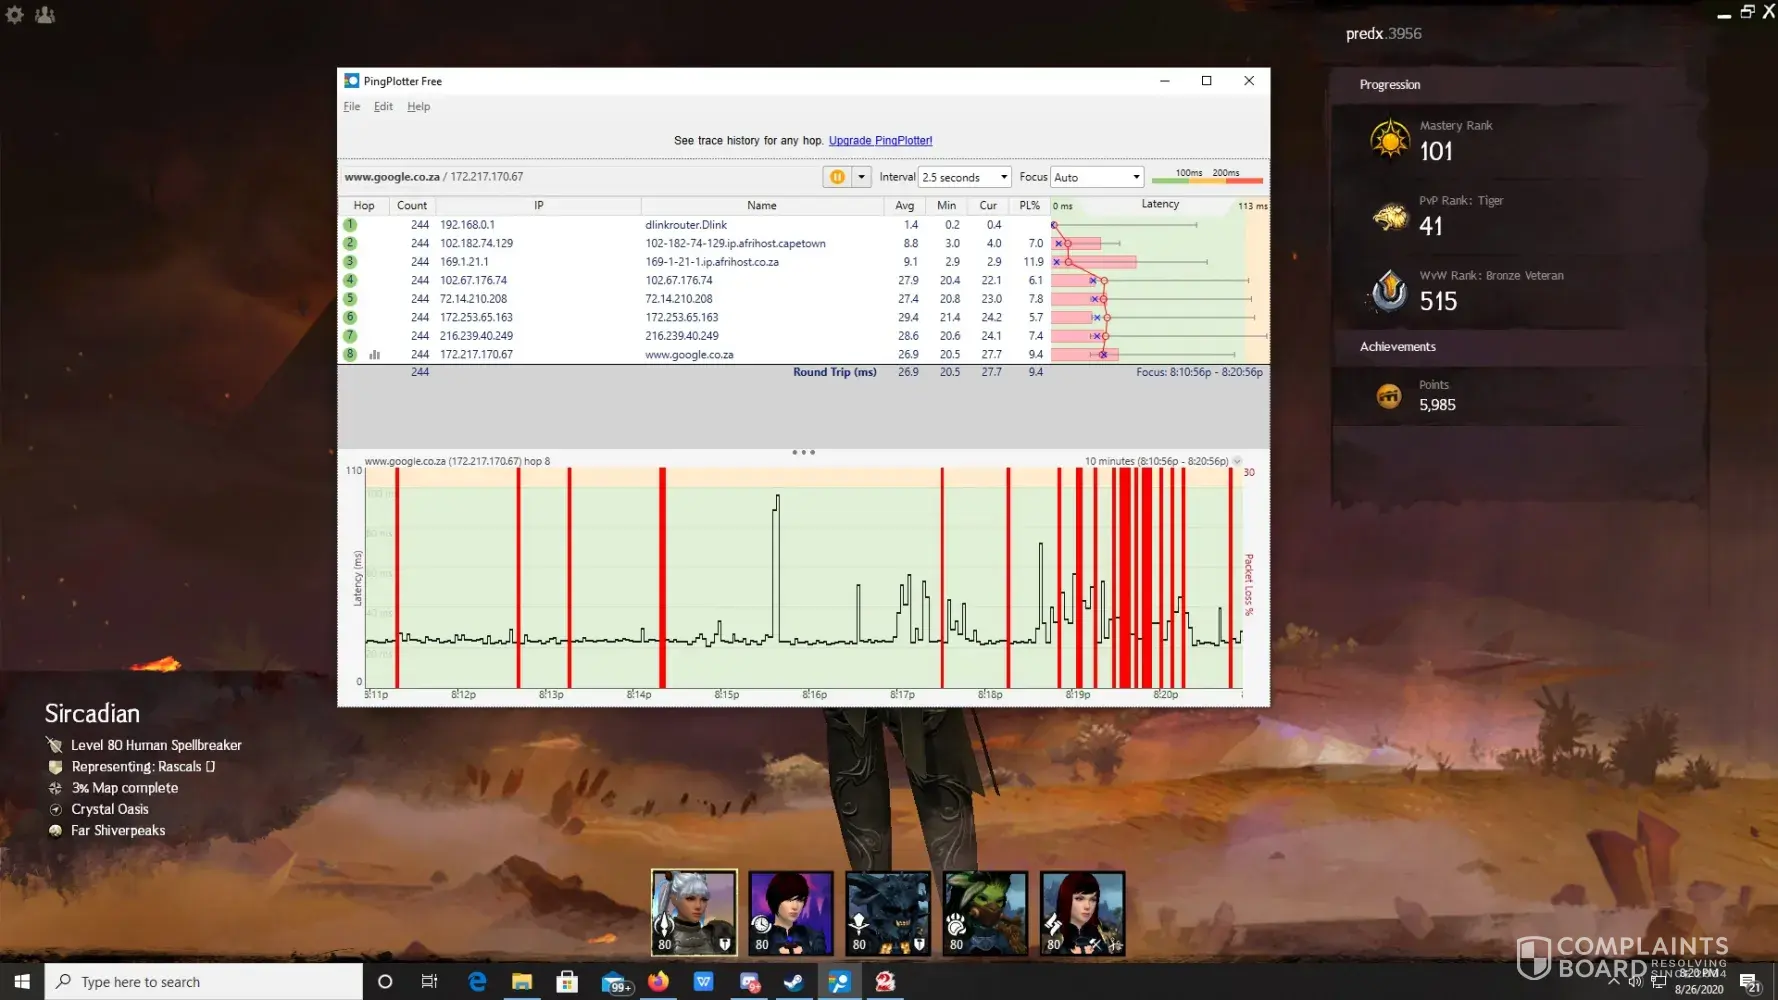The width and height of the screenshot is (1778, 1000).
Task: Pause the trace with the orange button
Action: (837, 177)
